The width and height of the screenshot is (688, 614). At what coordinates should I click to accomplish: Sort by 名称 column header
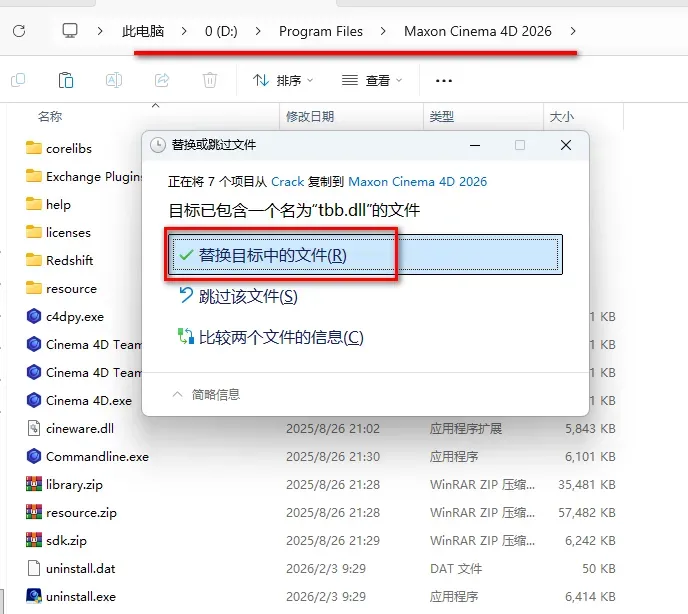50,117
